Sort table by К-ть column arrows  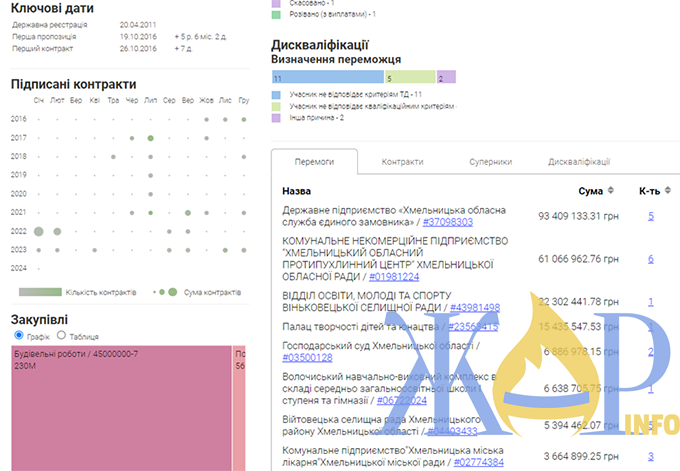[x=667, y=190]
